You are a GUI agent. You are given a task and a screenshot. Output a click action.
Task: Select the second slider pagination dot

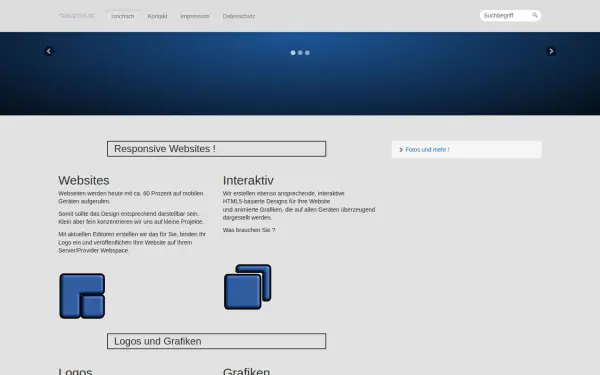click(x=300, y=53)
